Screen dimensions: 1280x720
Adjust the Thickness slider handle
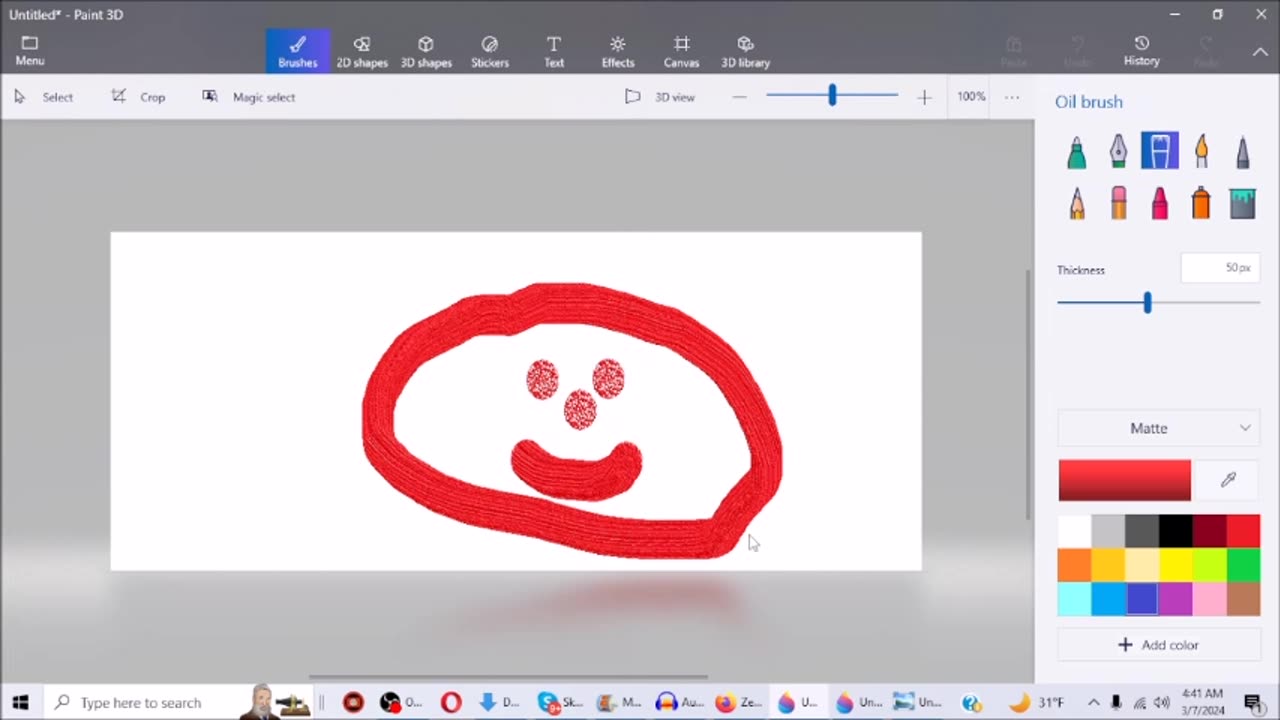[x=1147, y=302]
